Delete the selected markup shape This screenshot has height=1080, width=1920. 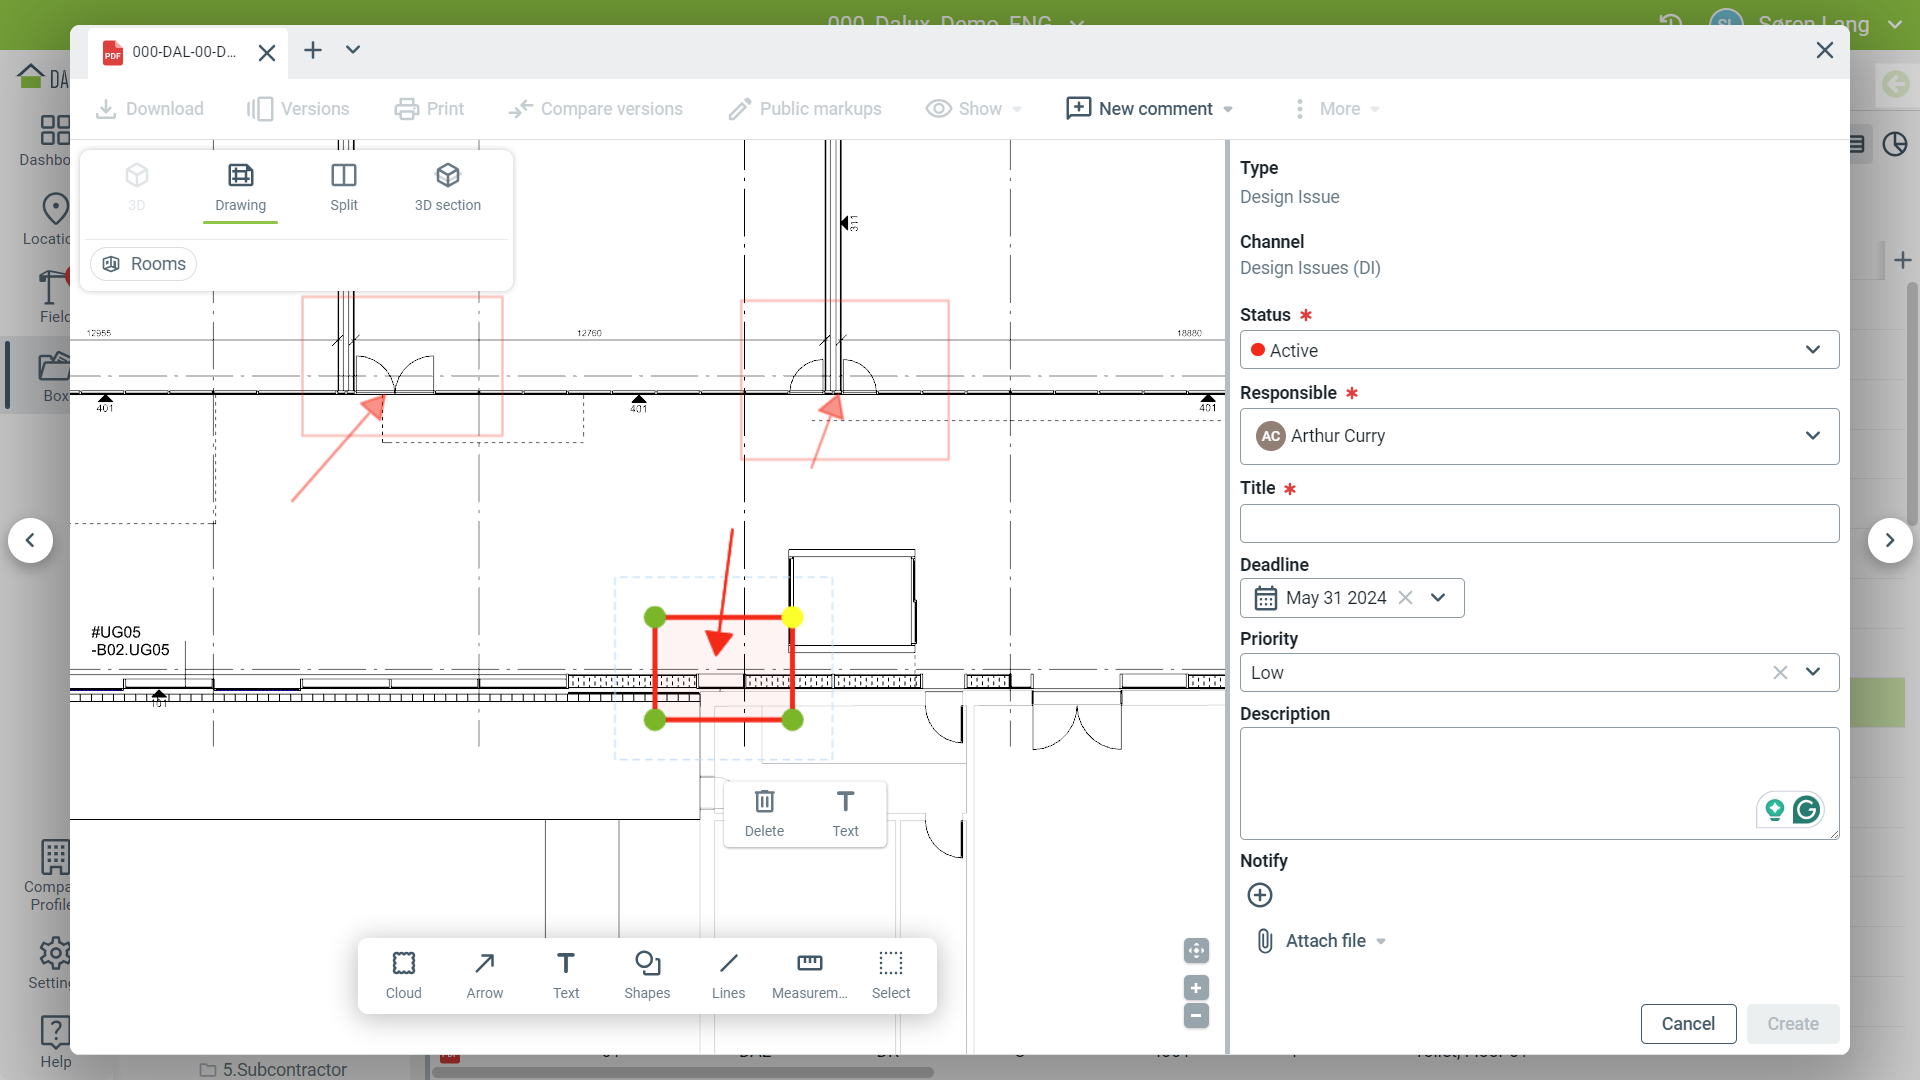click(x=764, y=814)
